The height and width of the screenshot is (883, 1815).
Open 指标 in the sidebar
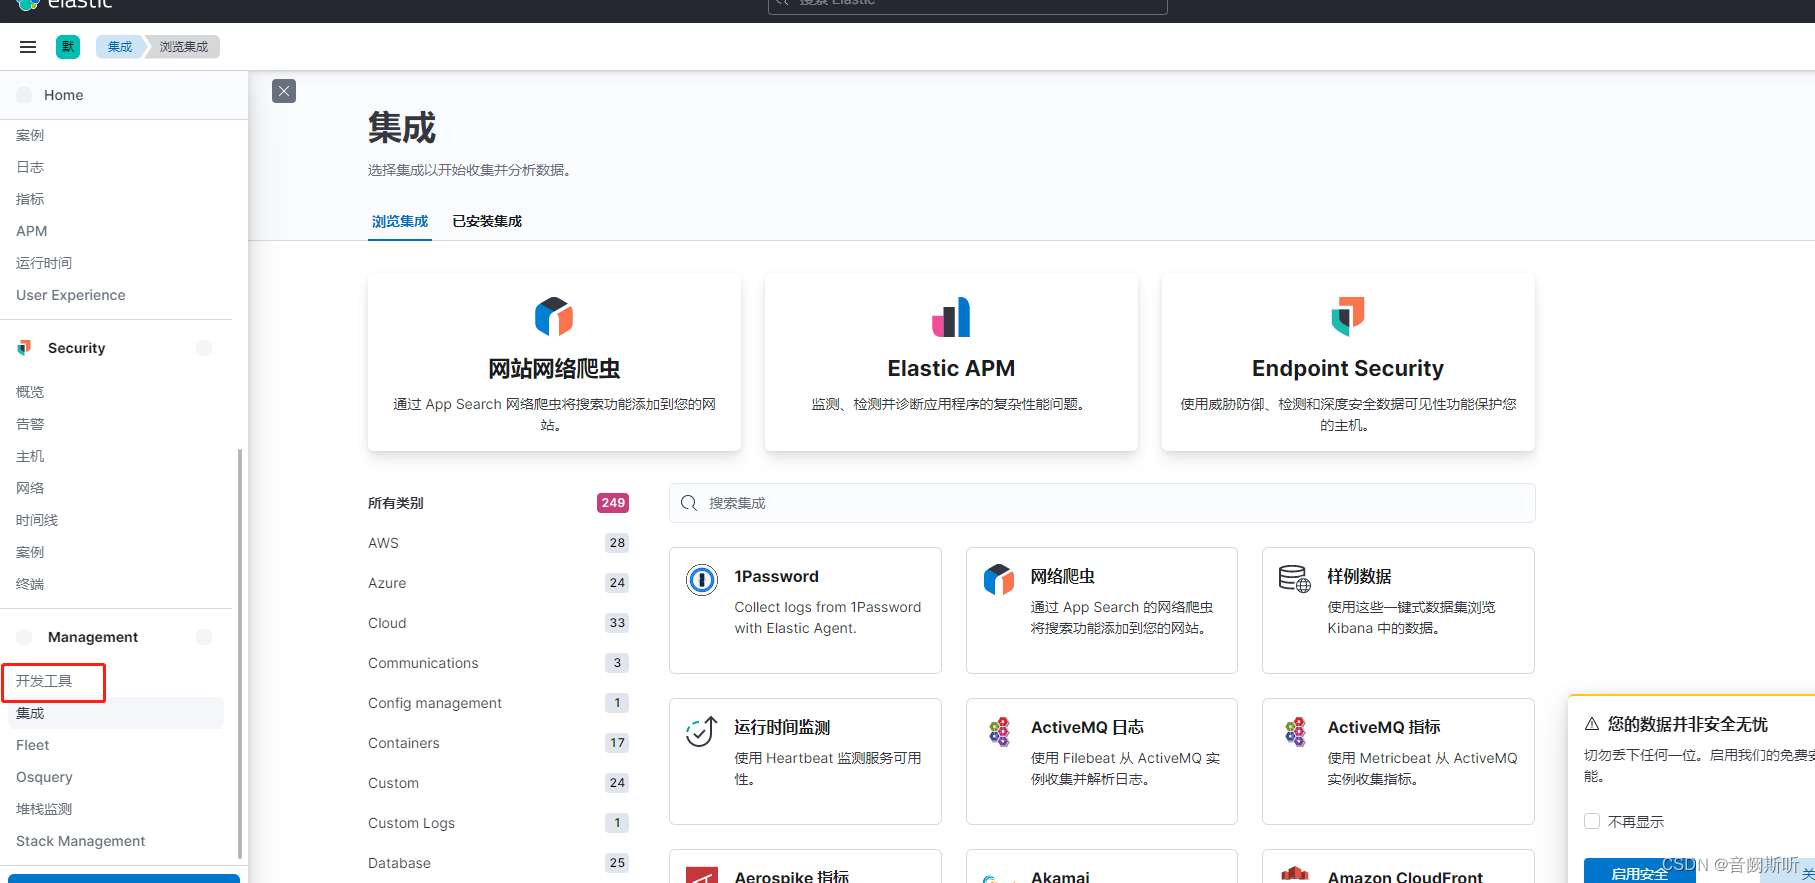coord(30,199)
